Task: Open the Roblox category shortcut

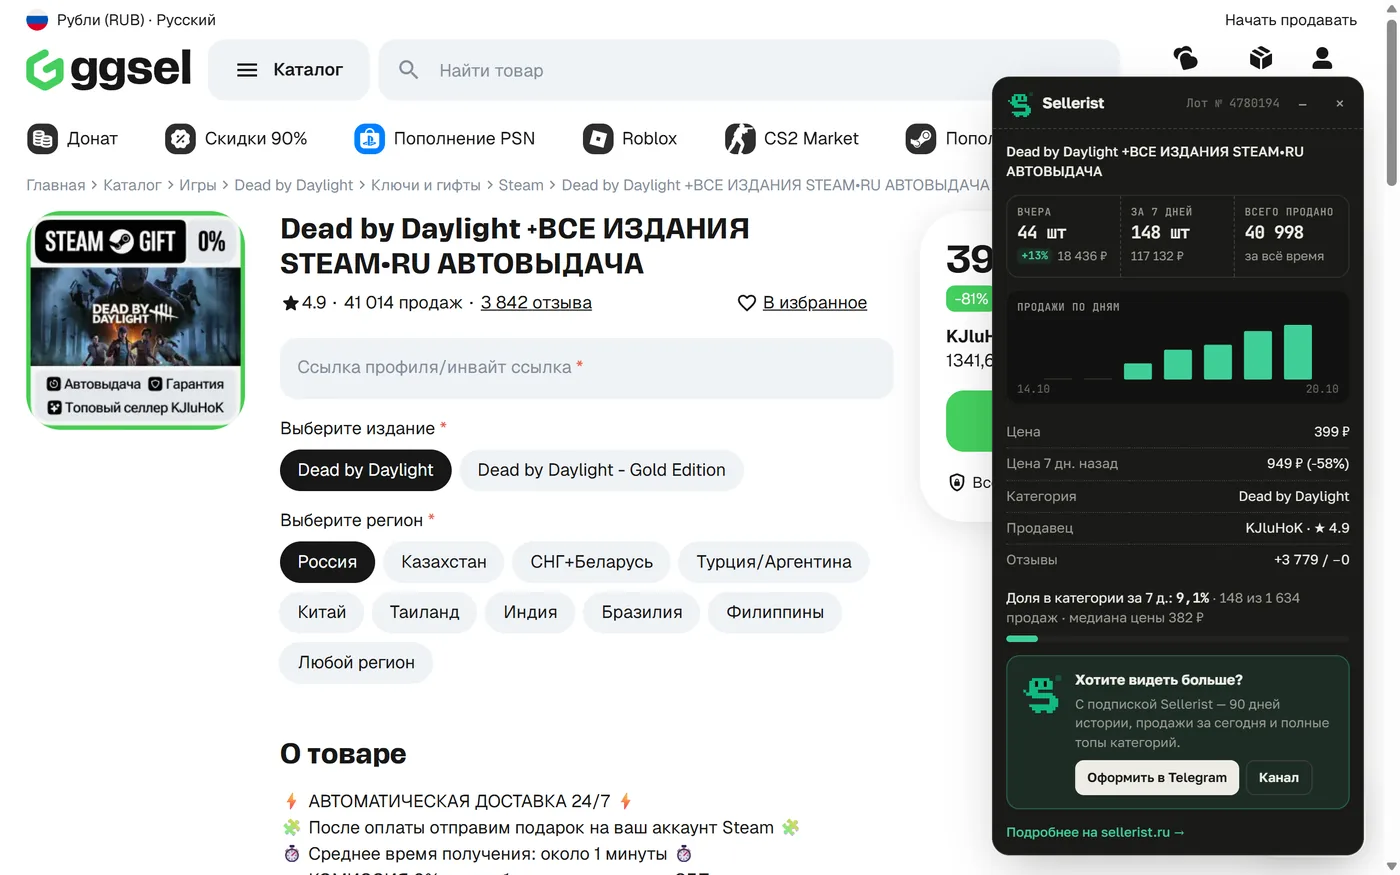Action: pos(630,139)
